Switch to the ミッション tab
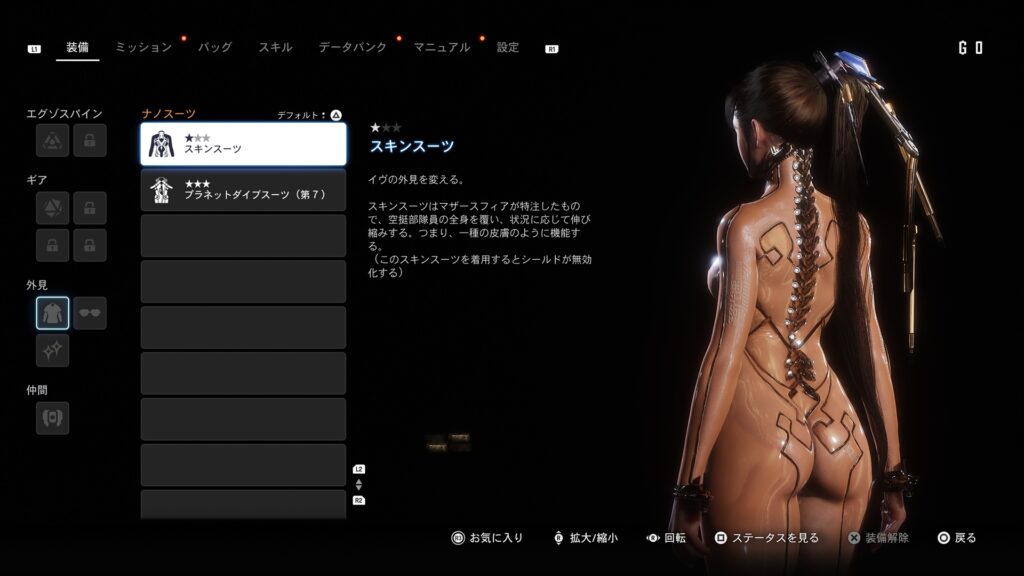This screenshot has width=1024, height=576. pos(144,47)
